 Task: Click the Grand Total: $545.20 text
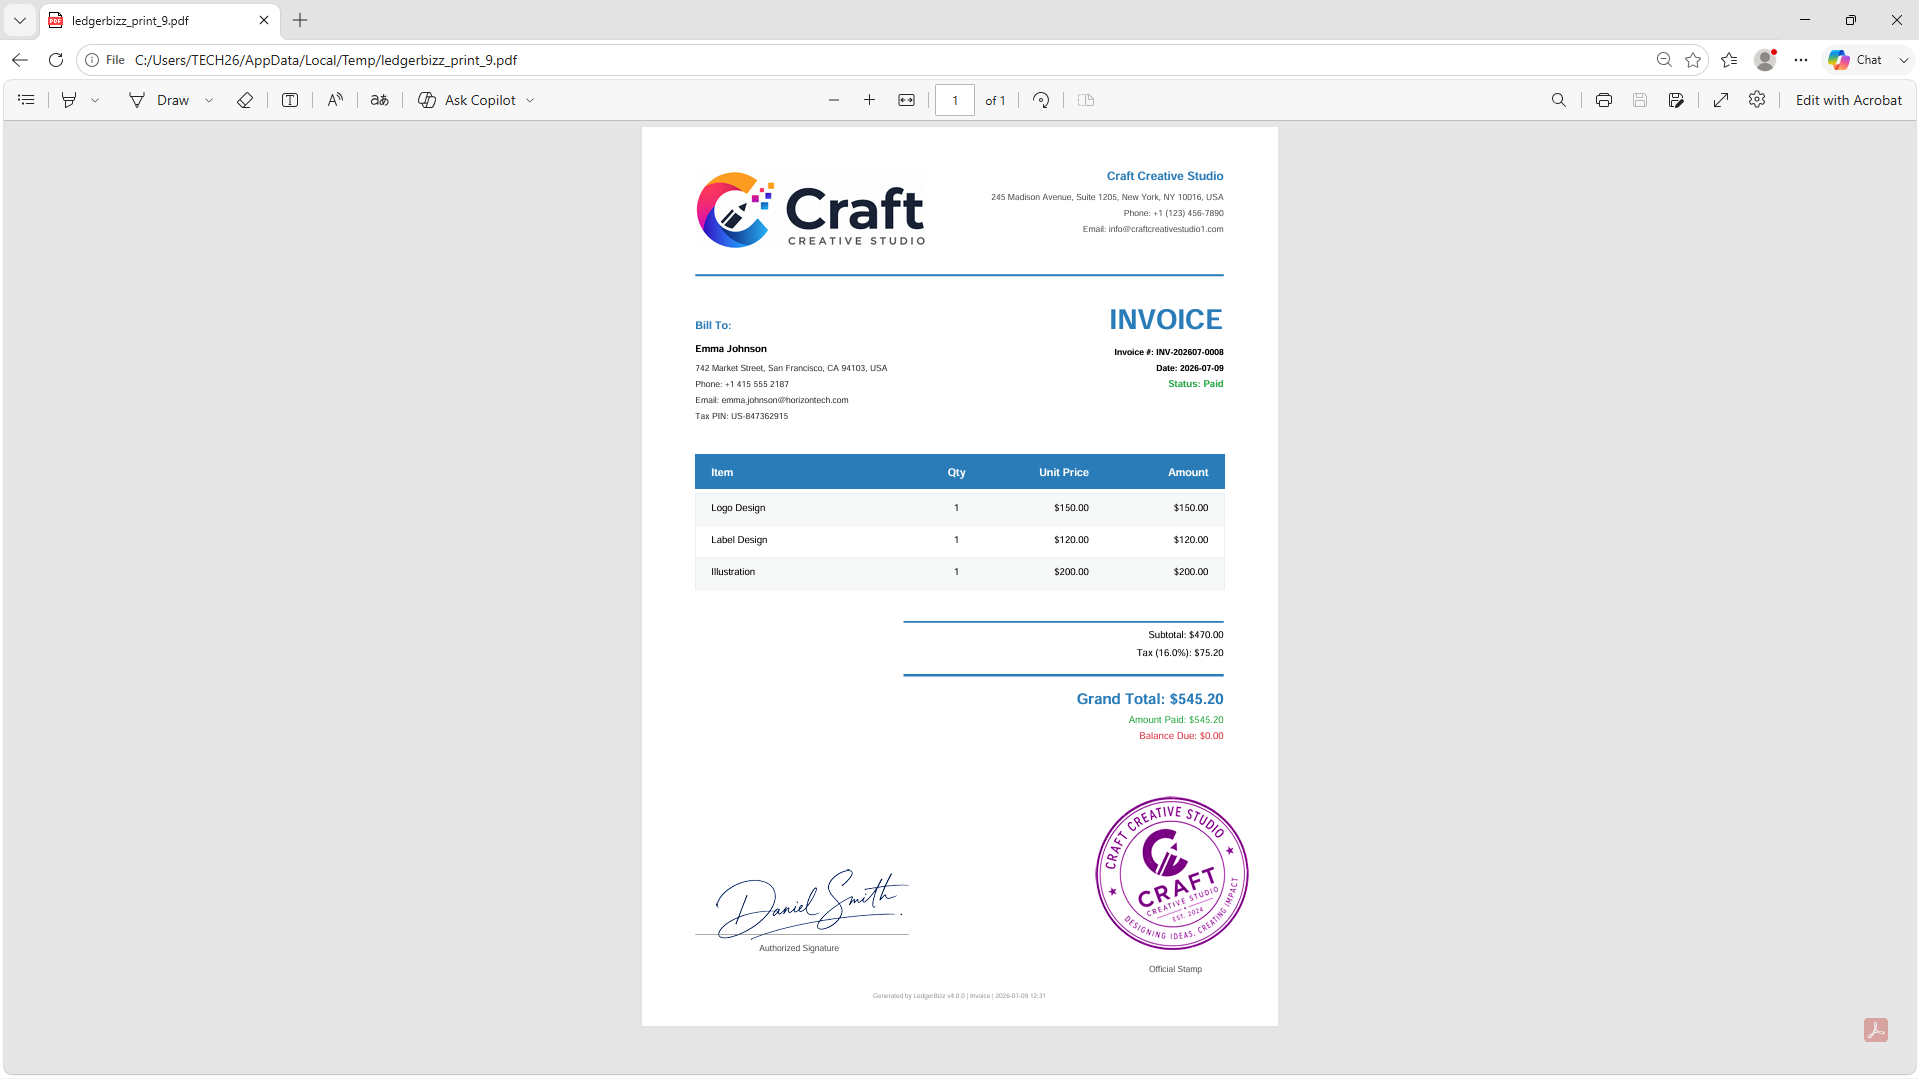click(x=1150, y=699)
